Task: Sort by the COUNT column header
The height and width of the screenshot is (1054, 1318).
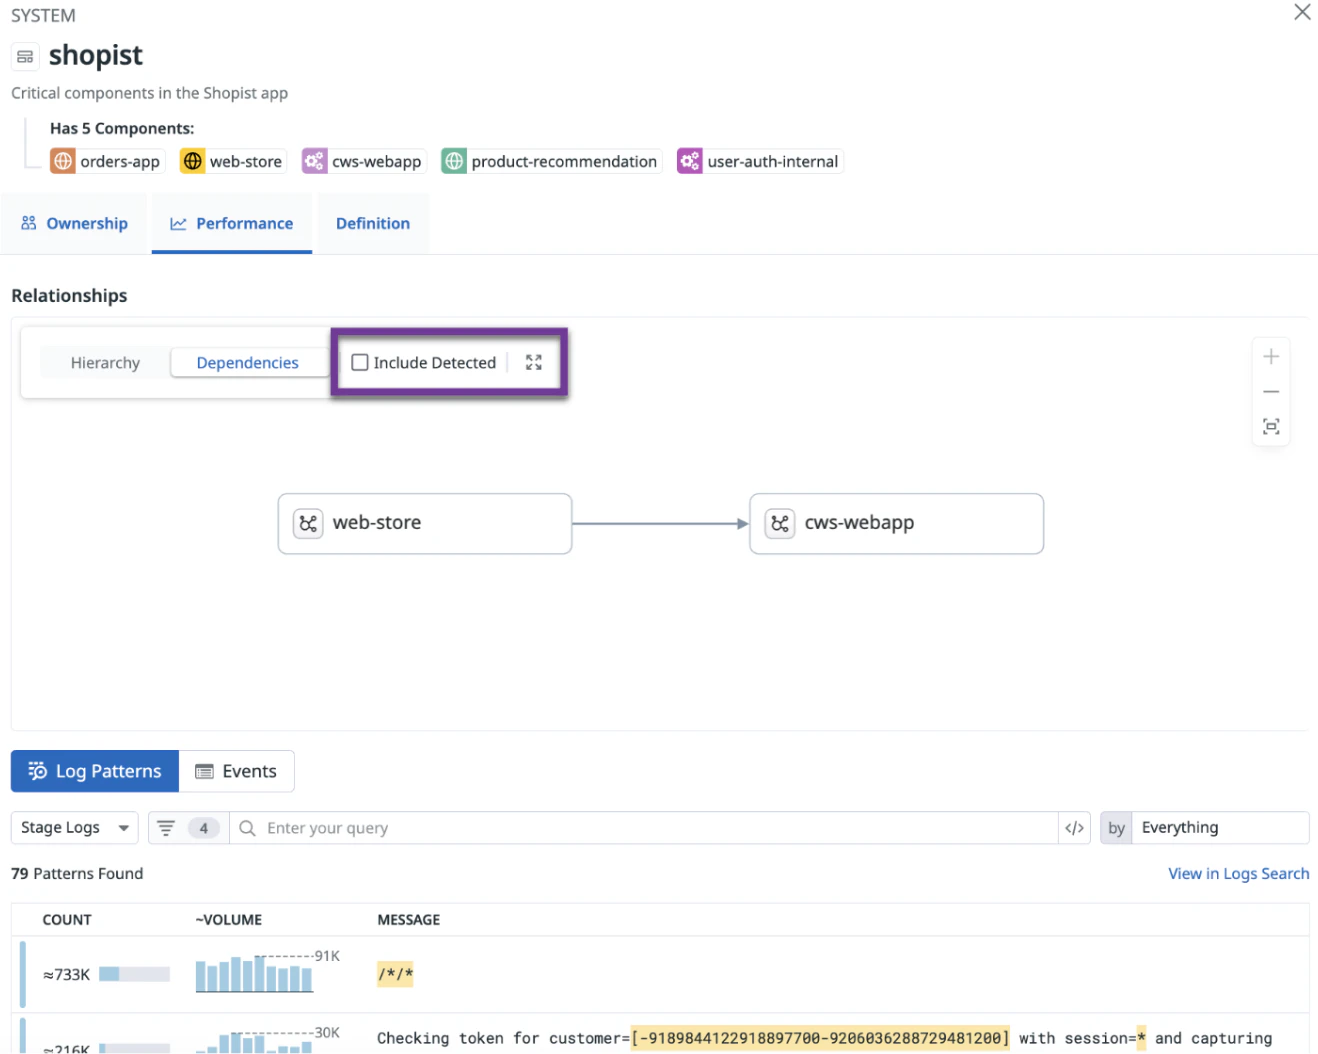Action: (67, 920)
